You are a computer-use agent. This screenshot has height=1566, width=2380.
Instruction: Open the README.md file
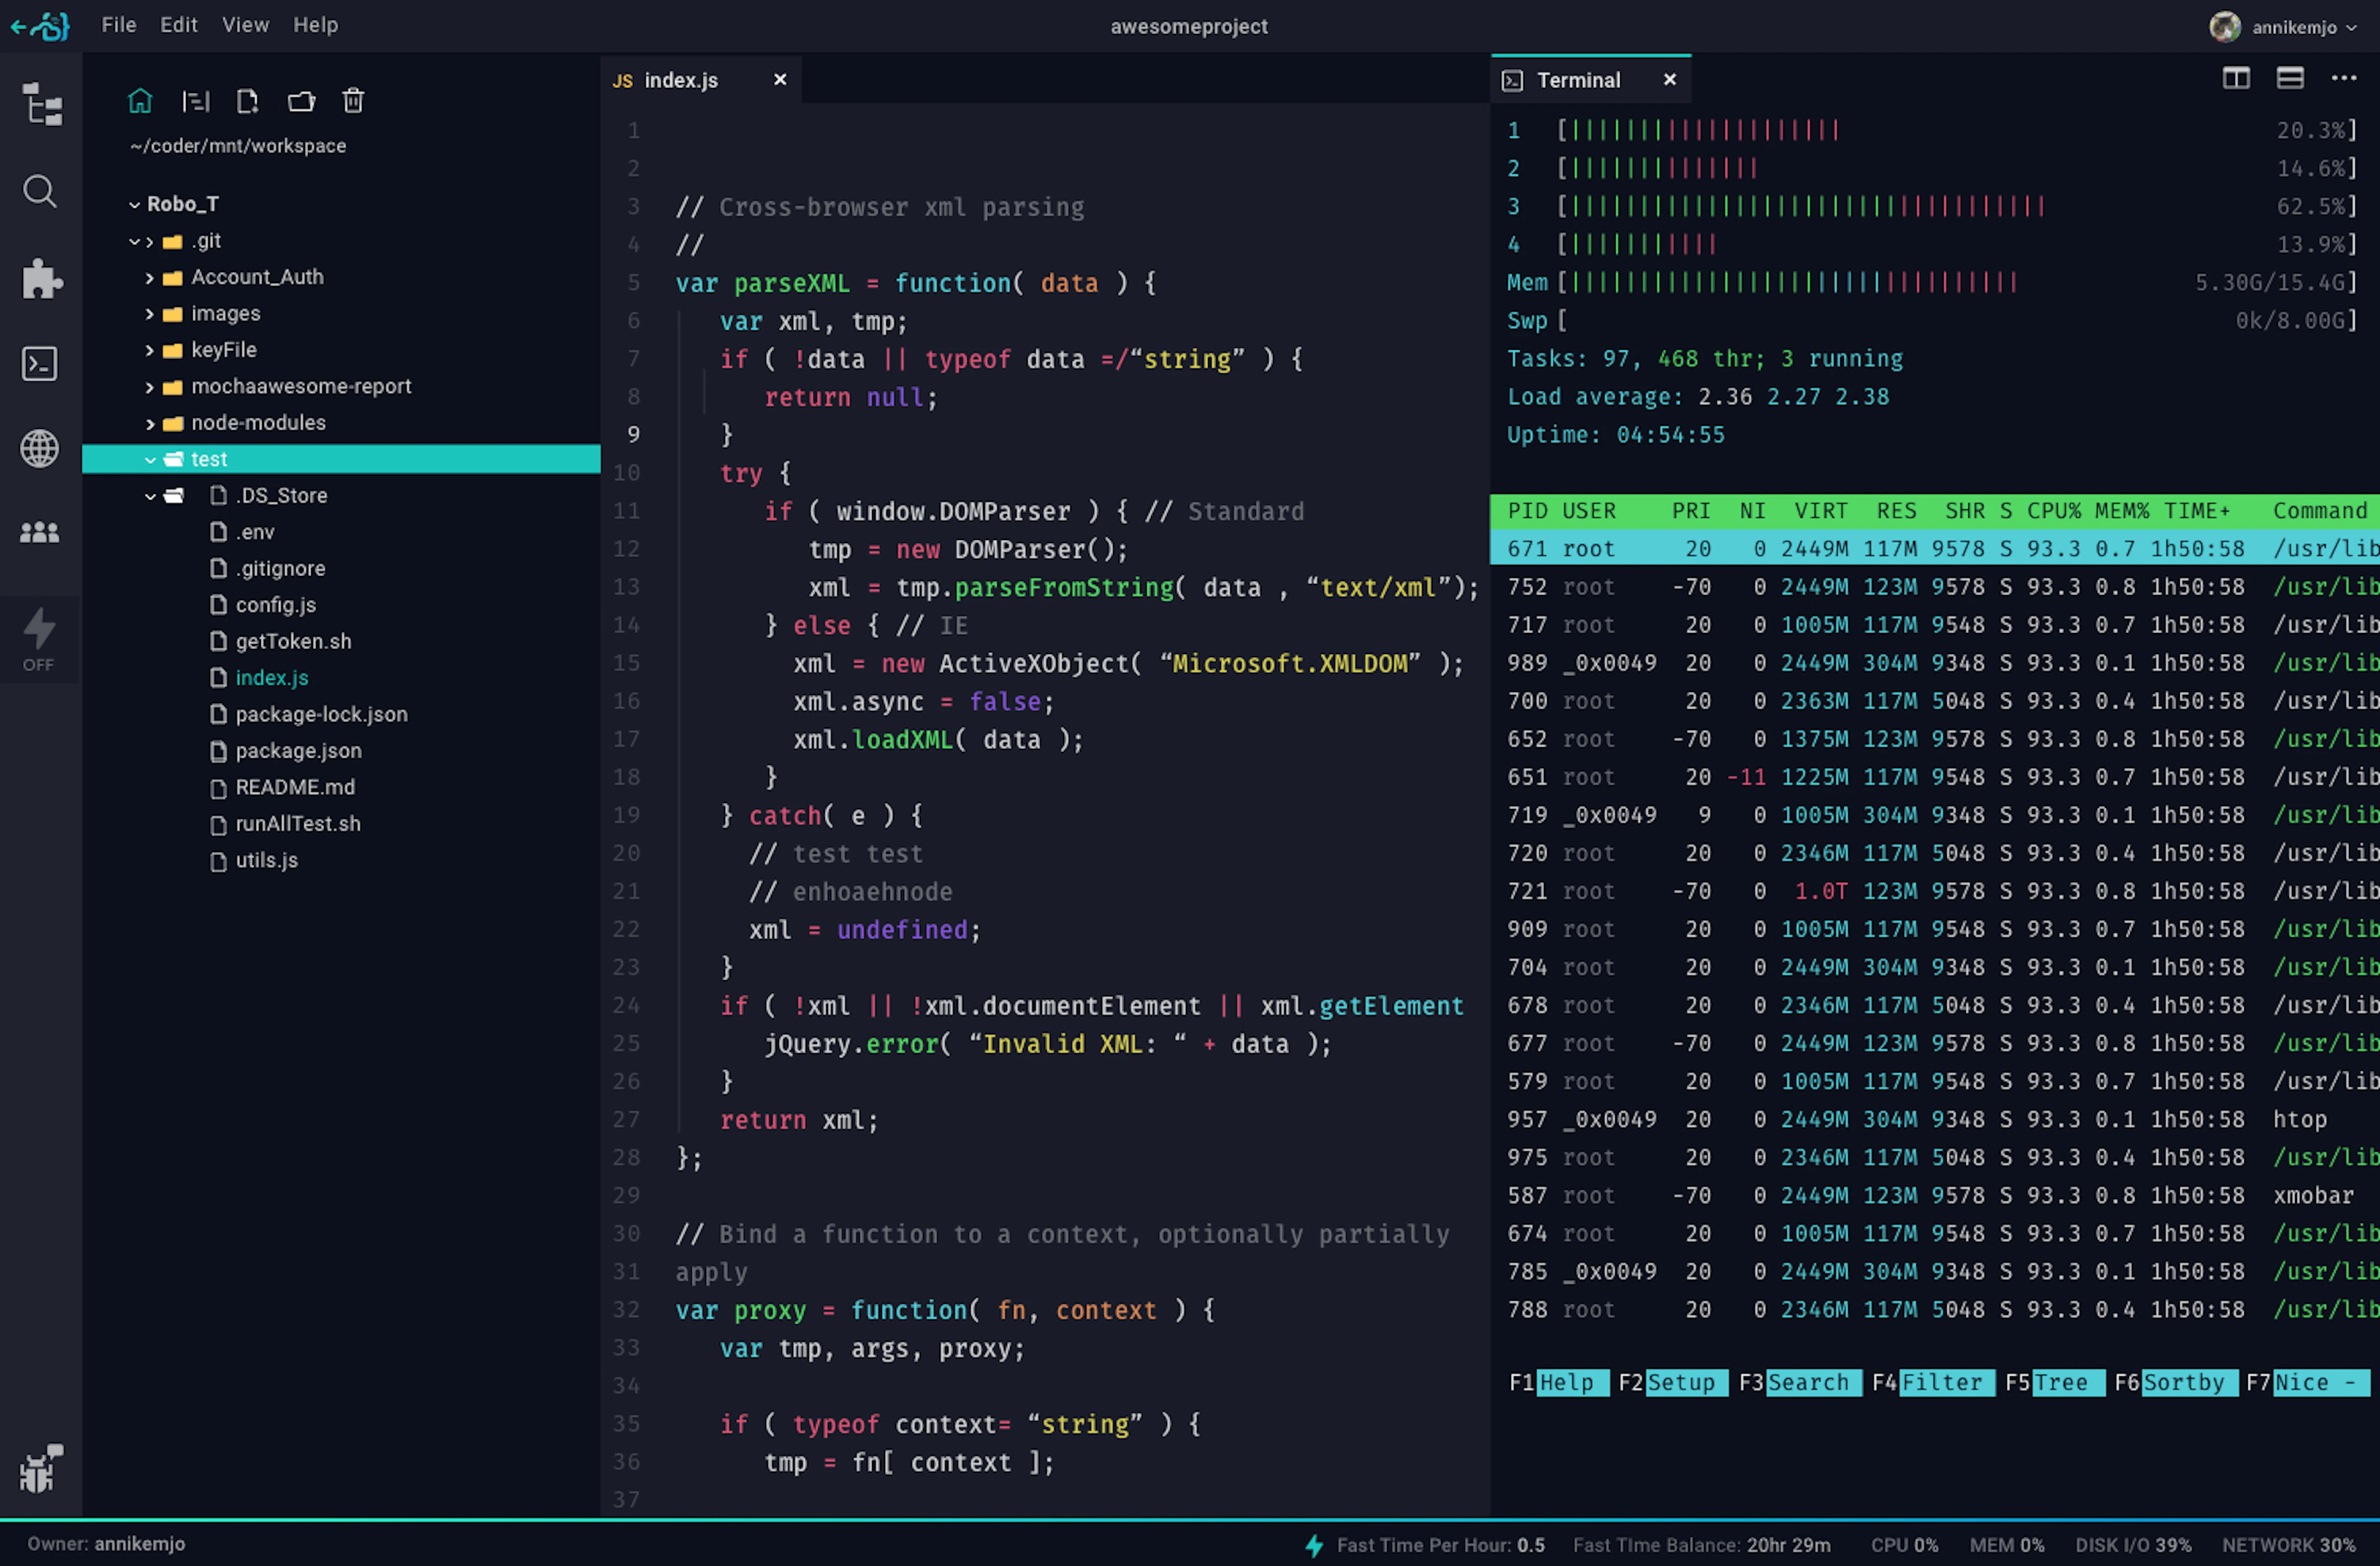click(x=295, y=787)
